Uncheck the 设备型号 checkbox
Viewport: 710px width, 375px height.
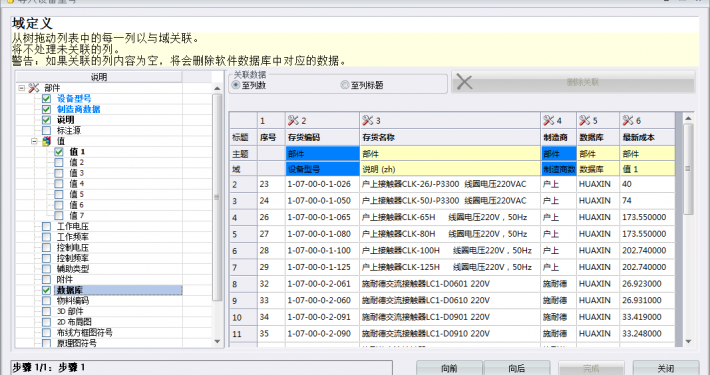click(x=46, y=98)
